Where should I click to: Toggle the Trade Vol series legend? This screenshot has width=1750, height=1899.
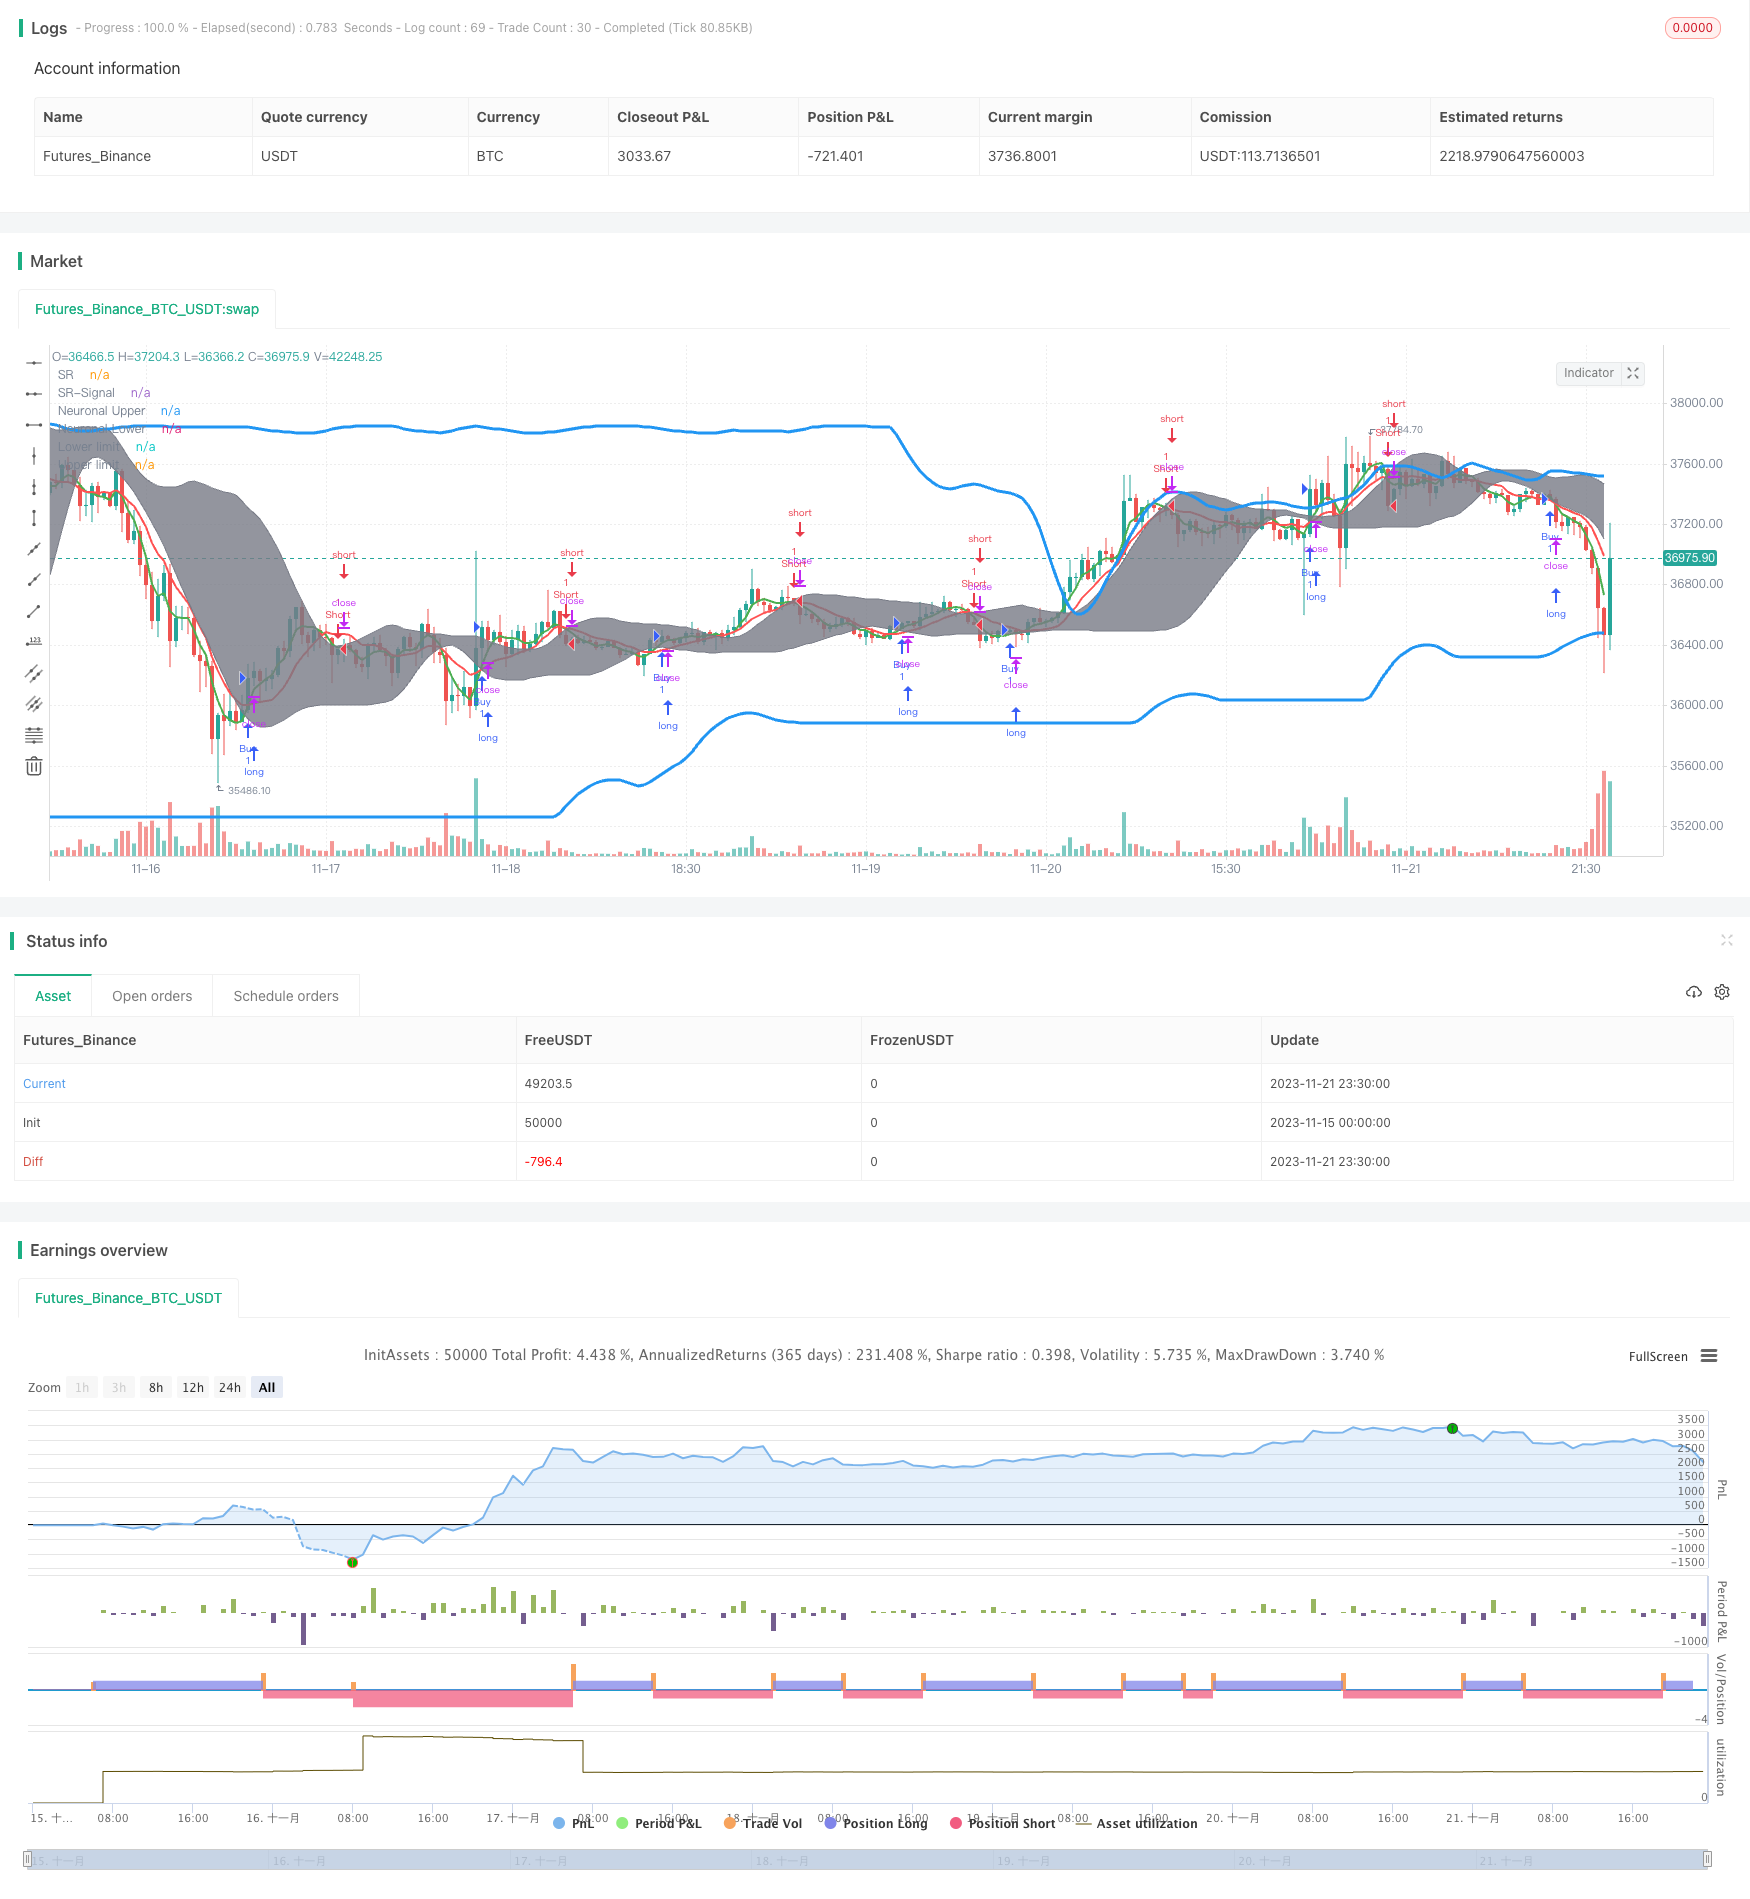[x=763, y=1823]
